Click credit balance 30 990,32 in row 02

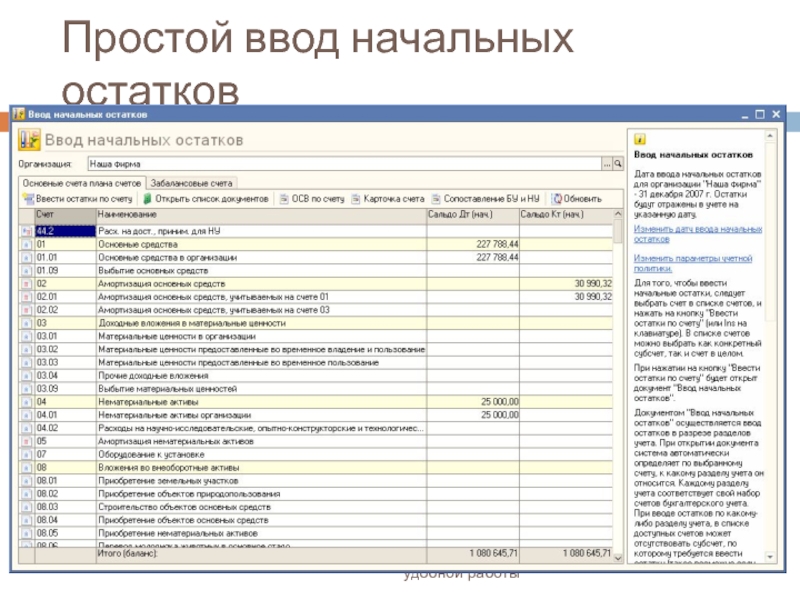(x=593, y=284)
